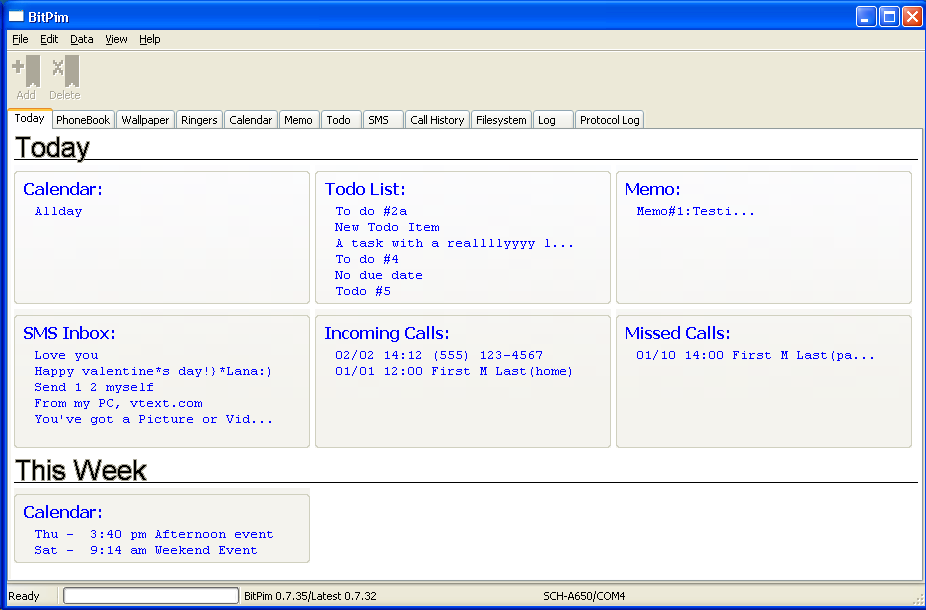Switch to the Todo tab
This screenshot has width=926, height=610.
point(341,120)
